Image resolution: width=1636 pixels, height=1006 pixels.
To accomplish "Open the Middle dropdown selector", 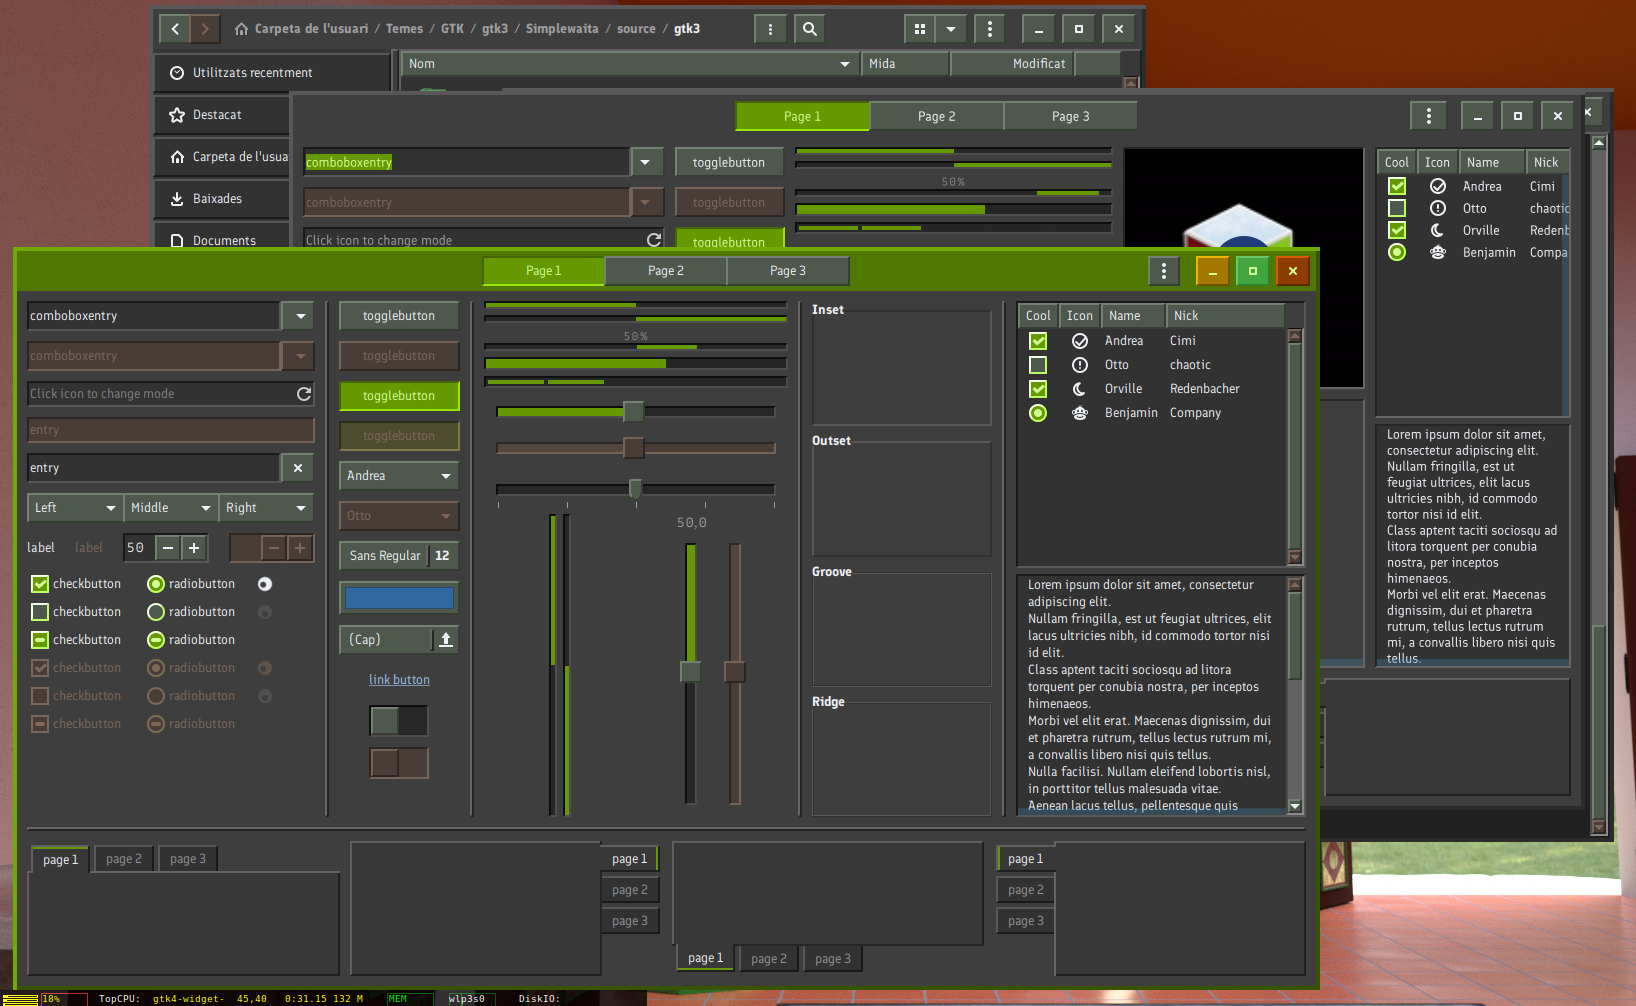I will tap(170, 508).
